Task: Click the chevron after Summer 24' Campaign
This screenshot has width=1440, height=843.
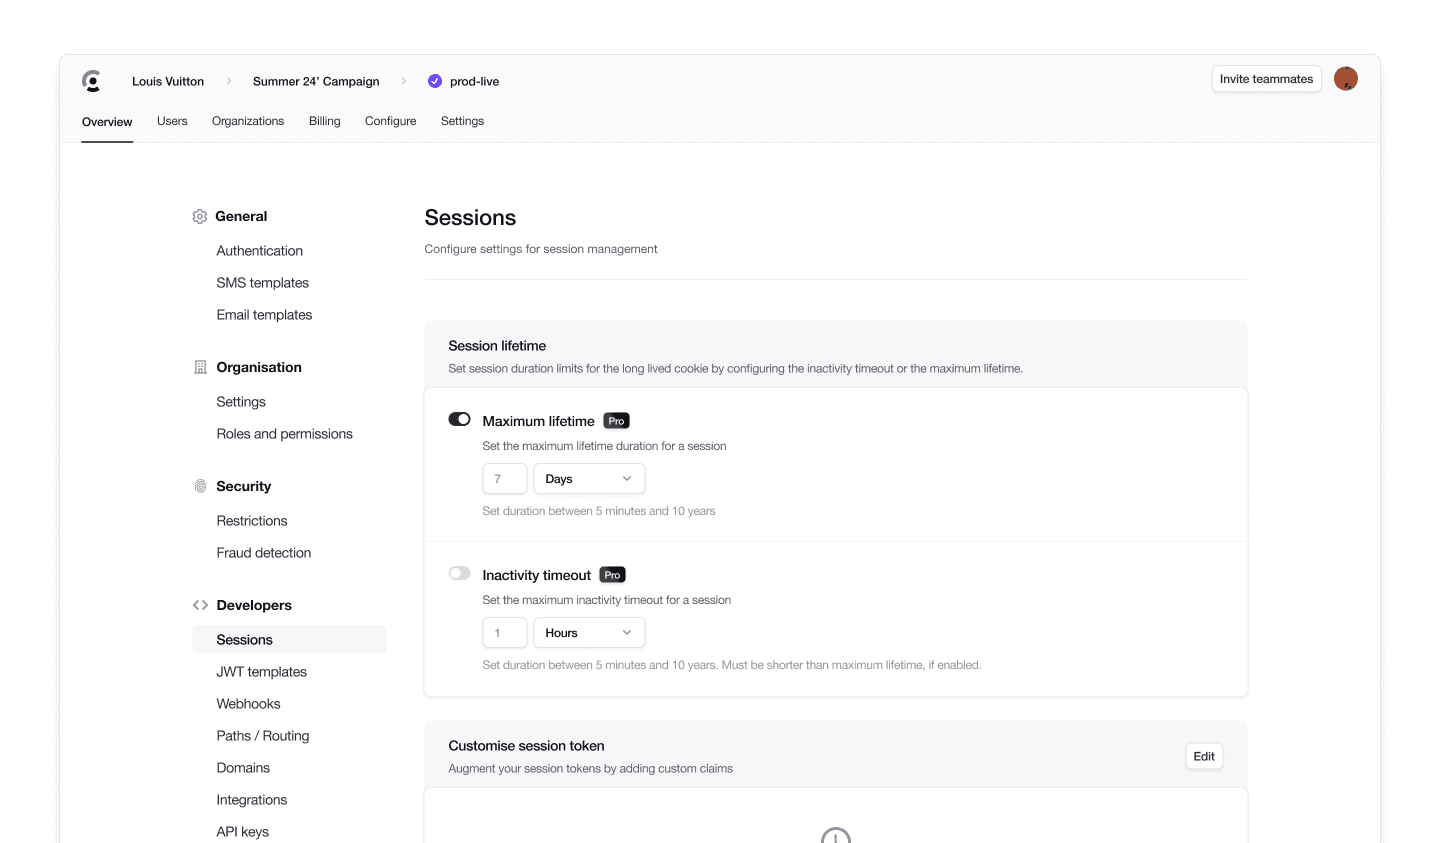Action: (x=404, y=81)
